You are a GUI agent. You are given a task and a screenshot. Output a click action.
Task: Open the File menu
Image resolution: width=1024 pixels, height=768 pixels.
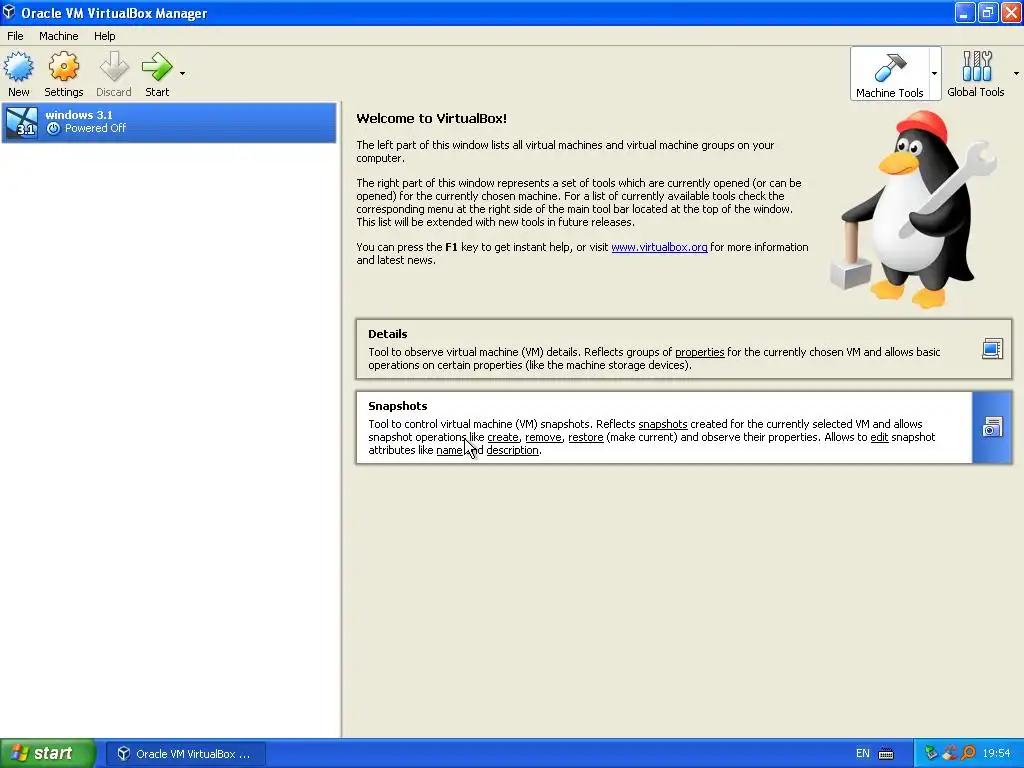15,36
